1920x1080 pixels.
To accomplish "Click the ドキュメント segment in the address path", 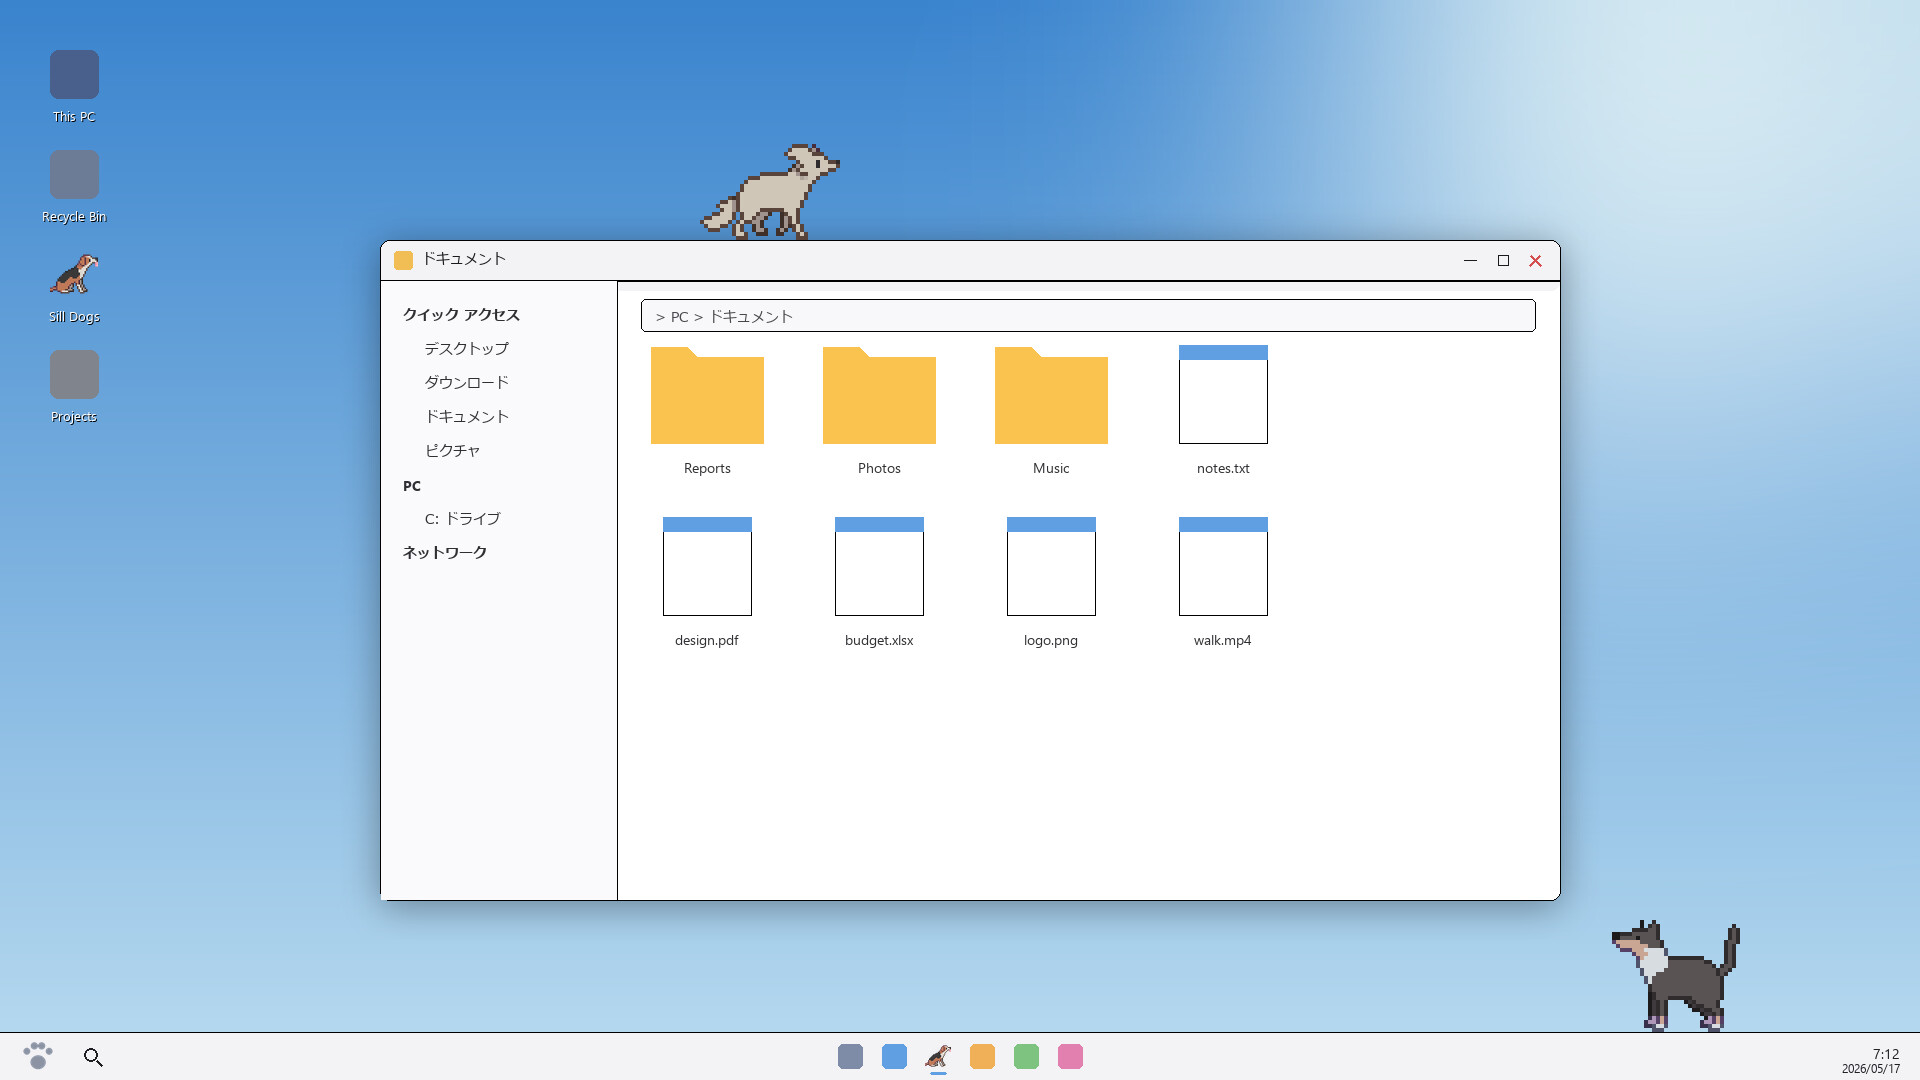I will (751, 317).
